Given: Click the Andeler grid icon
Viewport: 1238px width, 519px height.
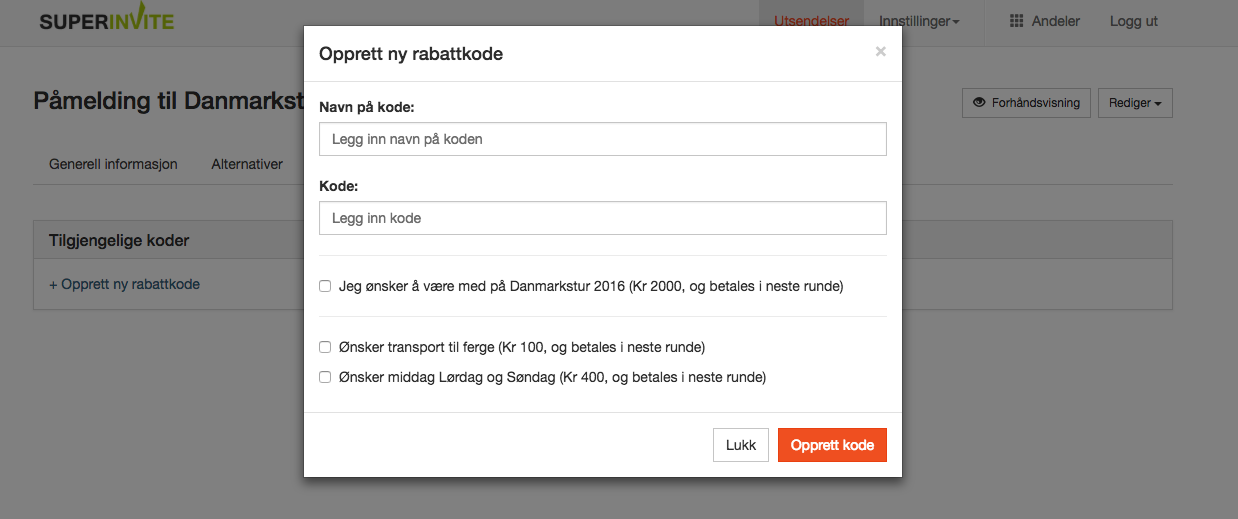Looking at the screenshot, I should 1016,21.
